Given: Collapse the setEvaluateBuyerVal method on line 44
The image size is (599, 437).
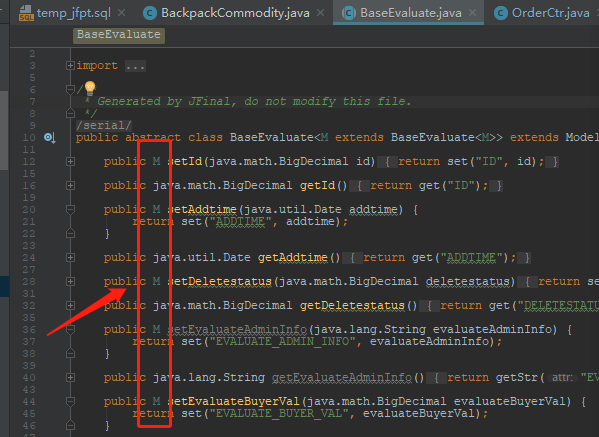Looking at the screenshot, I should pos(70,401).
